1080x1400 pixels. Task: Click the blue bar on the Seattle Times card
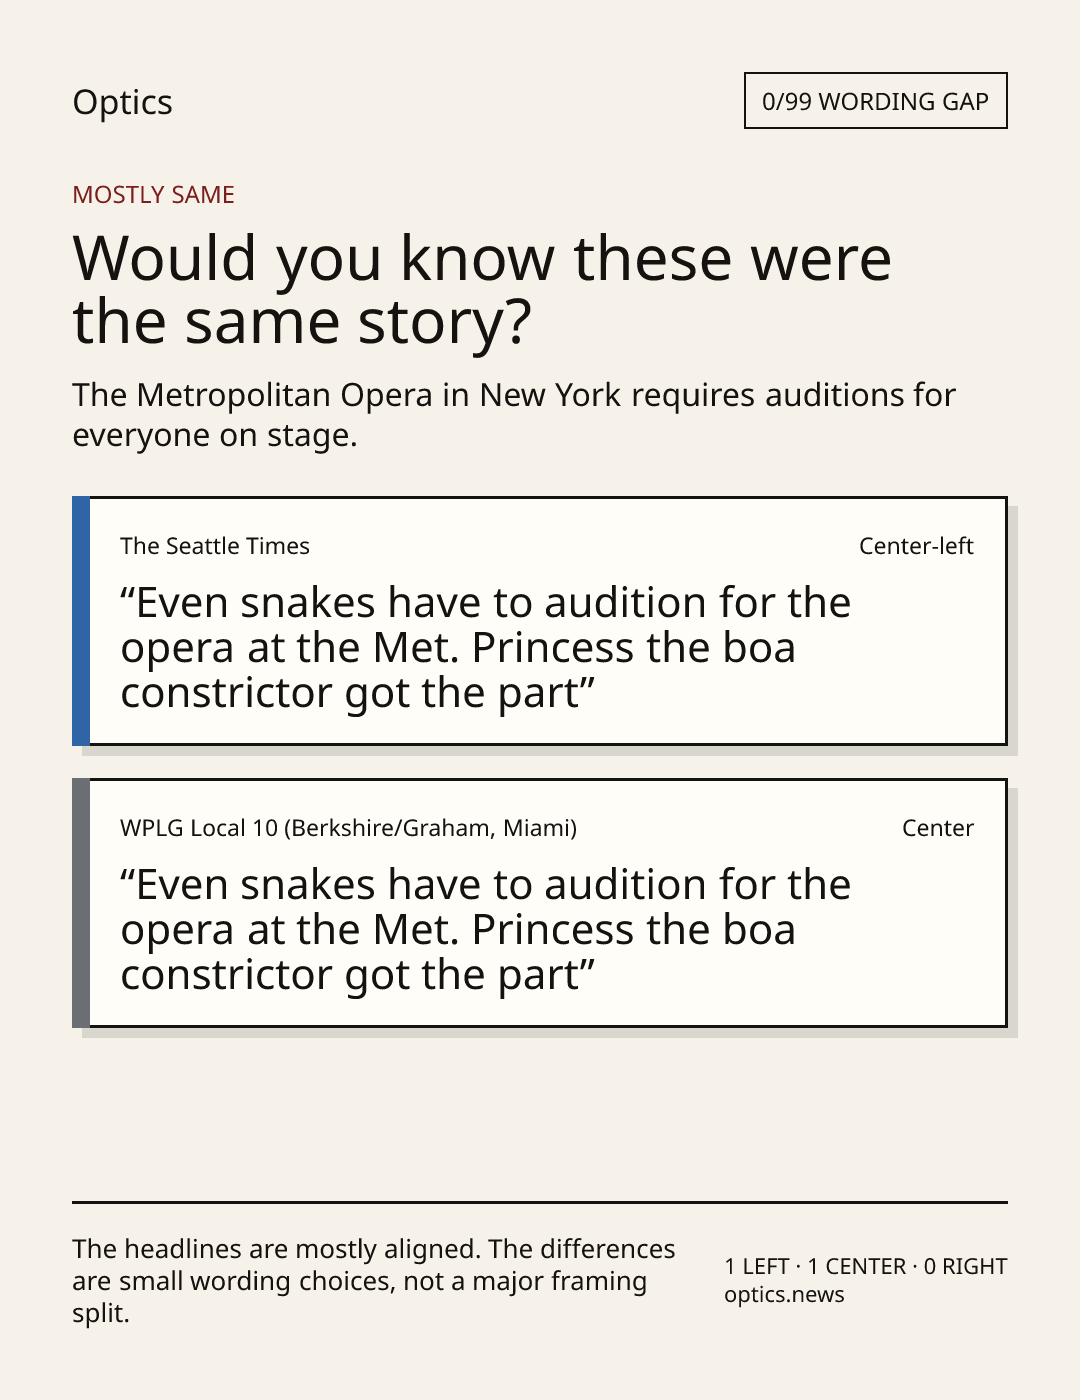(x=81, y=621)
